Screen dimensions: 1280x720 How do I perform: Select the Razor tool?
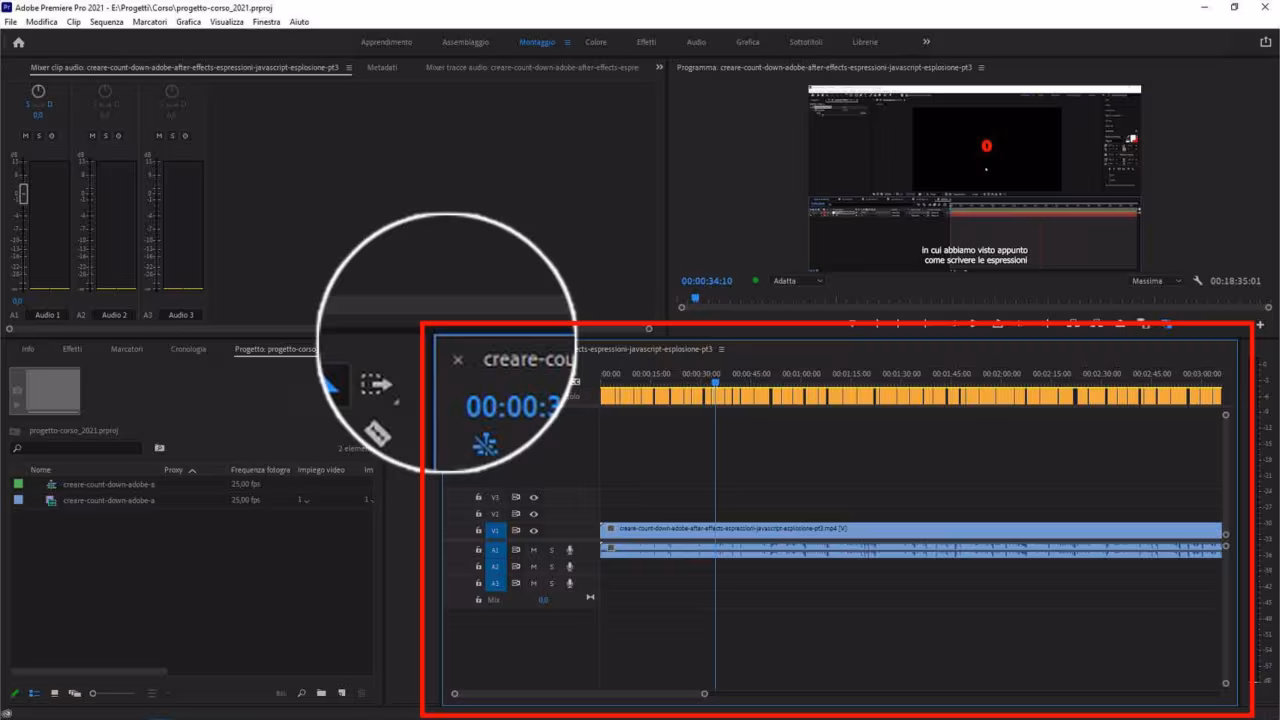coord(376,432)
